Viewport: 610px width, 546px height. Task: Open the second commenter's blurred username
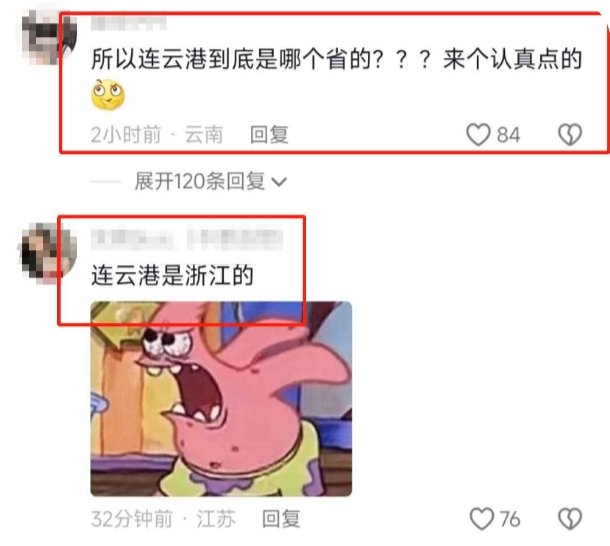187,239
